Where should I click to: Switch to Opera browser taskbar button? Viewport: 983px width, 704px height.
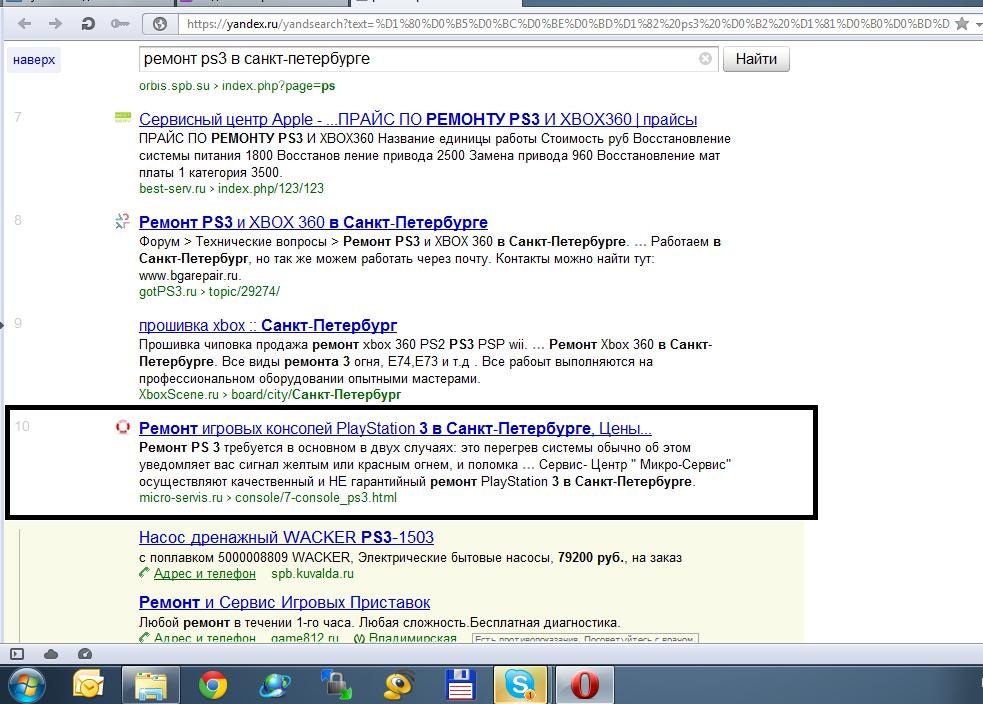[584, 685]
